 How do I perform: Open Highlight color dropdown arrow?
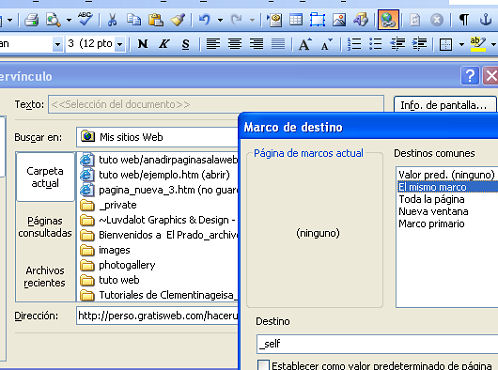click(494, 44)
